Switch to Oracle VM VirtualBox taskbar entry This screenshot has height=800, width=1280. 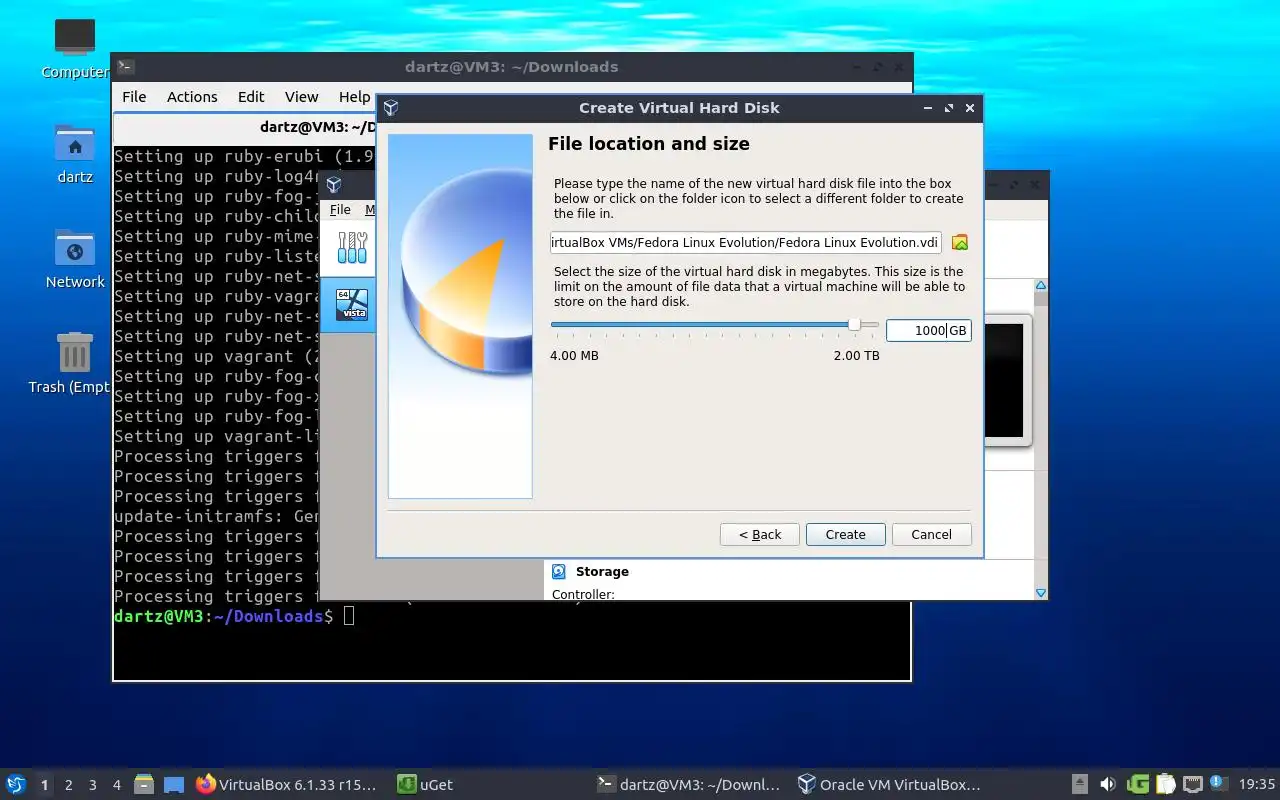tap(889, 785)
